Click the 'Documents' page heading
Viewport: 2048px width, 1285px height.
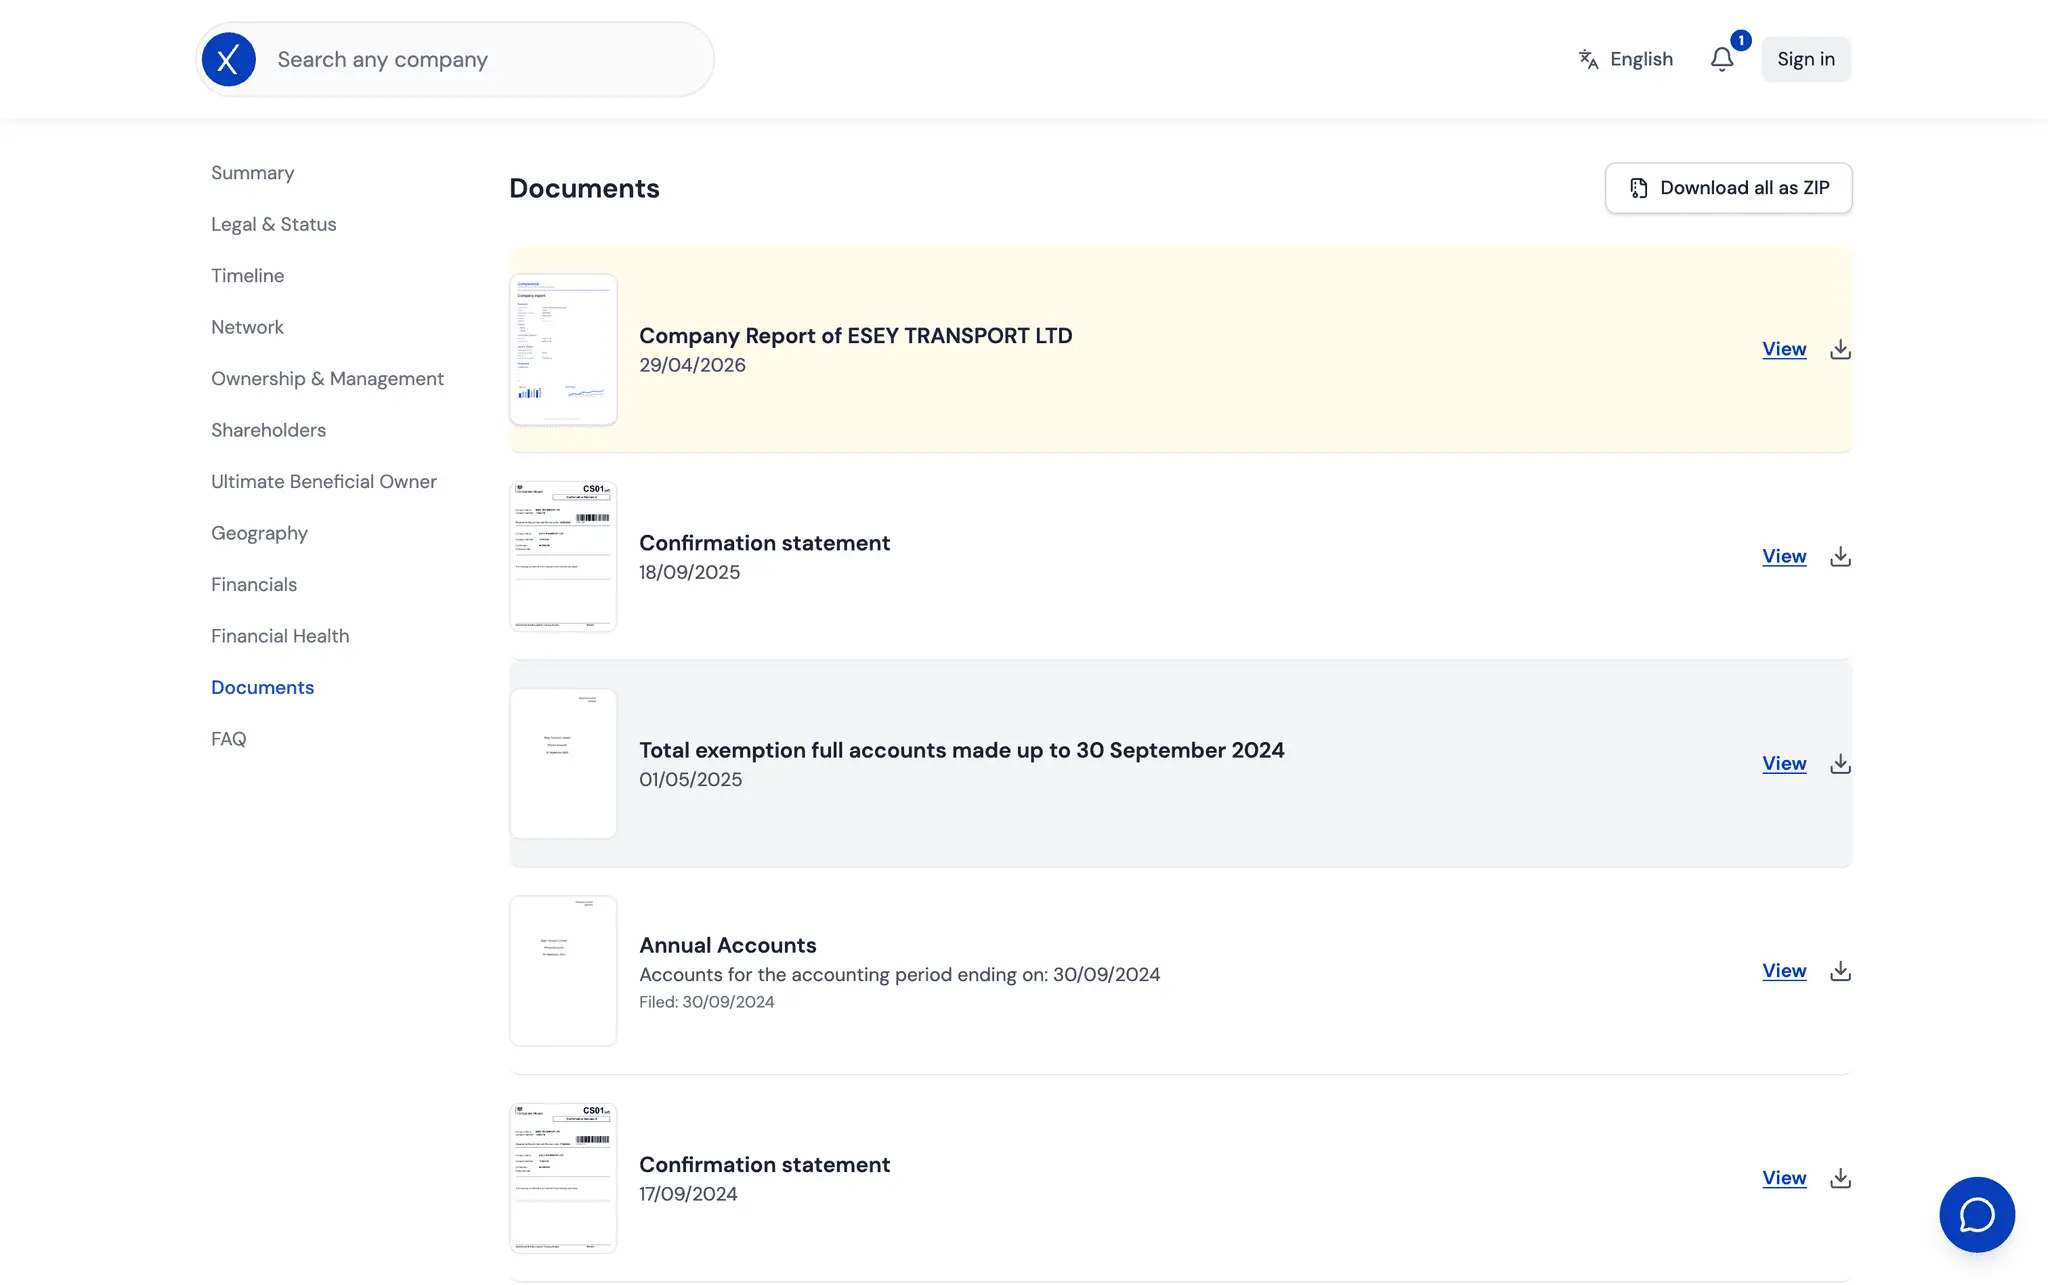[x=584, y=188]
